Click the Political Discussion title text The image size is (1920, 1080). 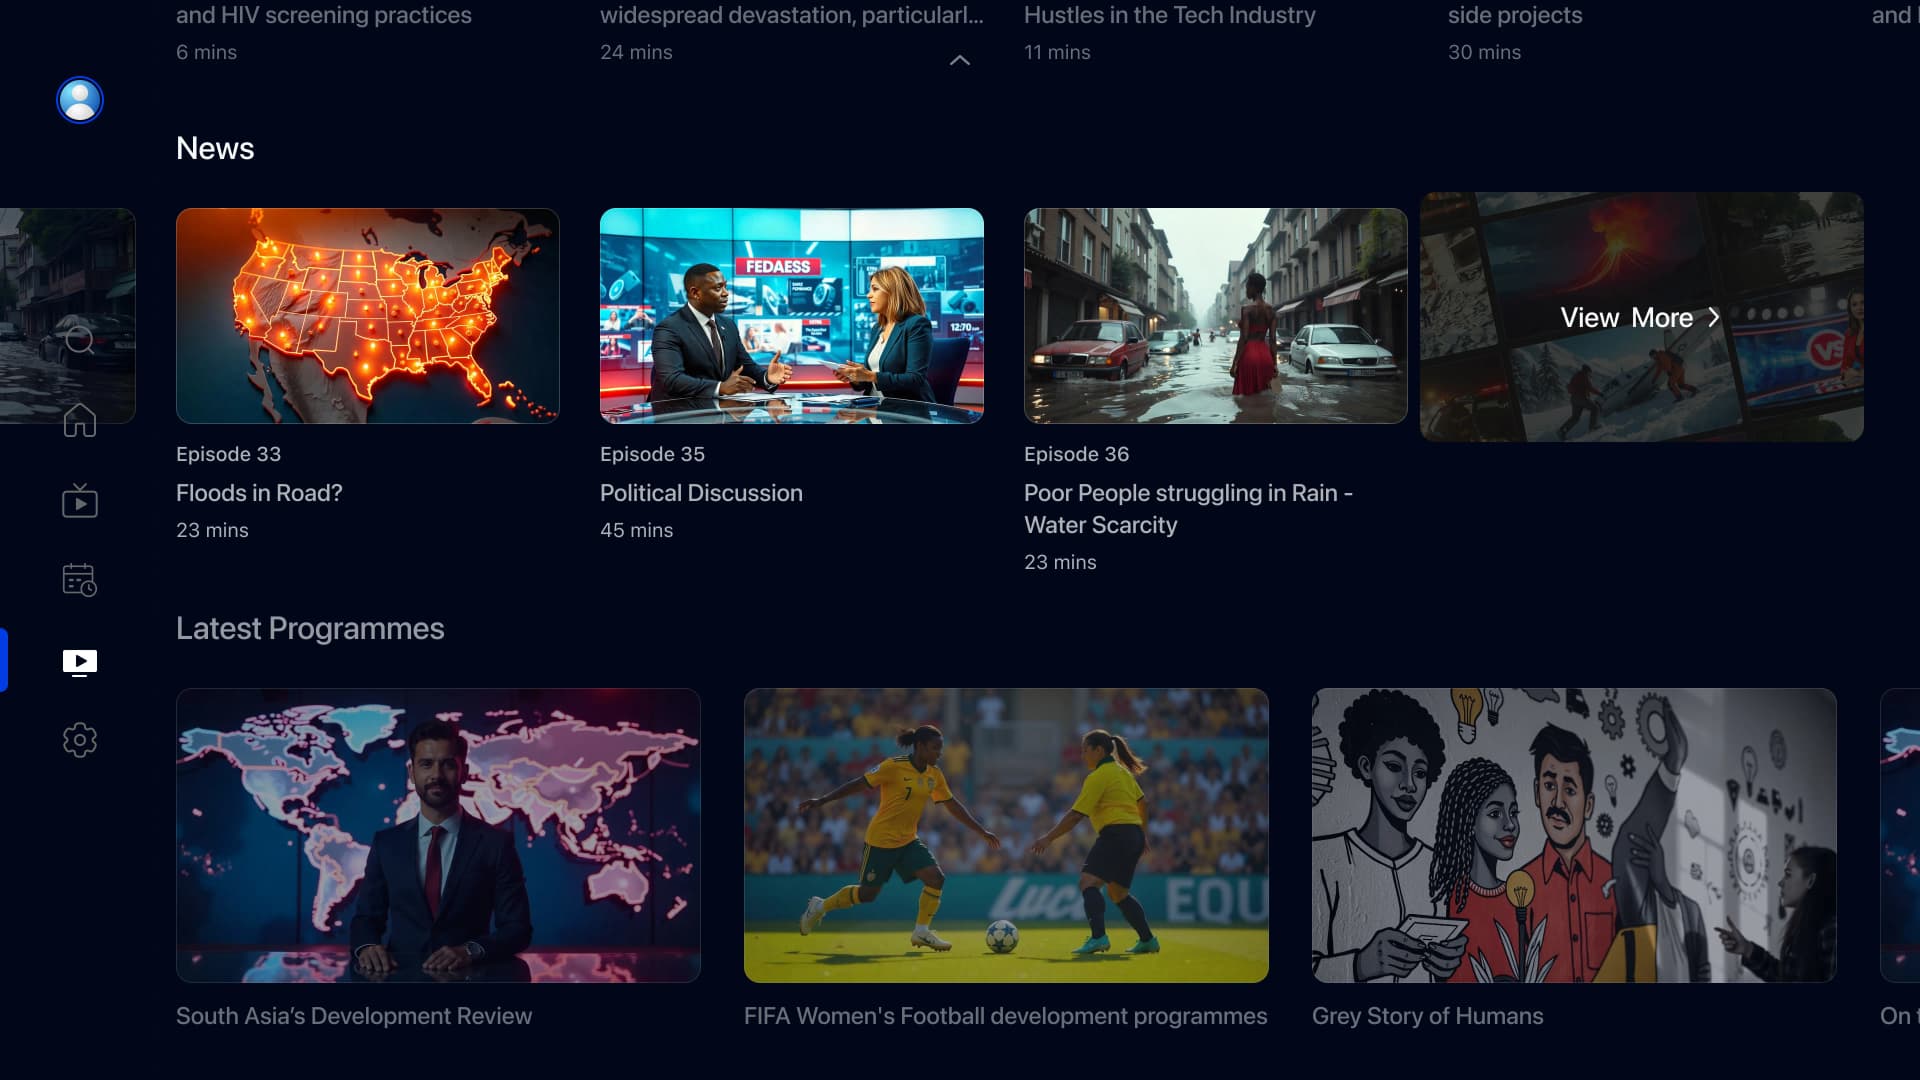tap(701, 493)
